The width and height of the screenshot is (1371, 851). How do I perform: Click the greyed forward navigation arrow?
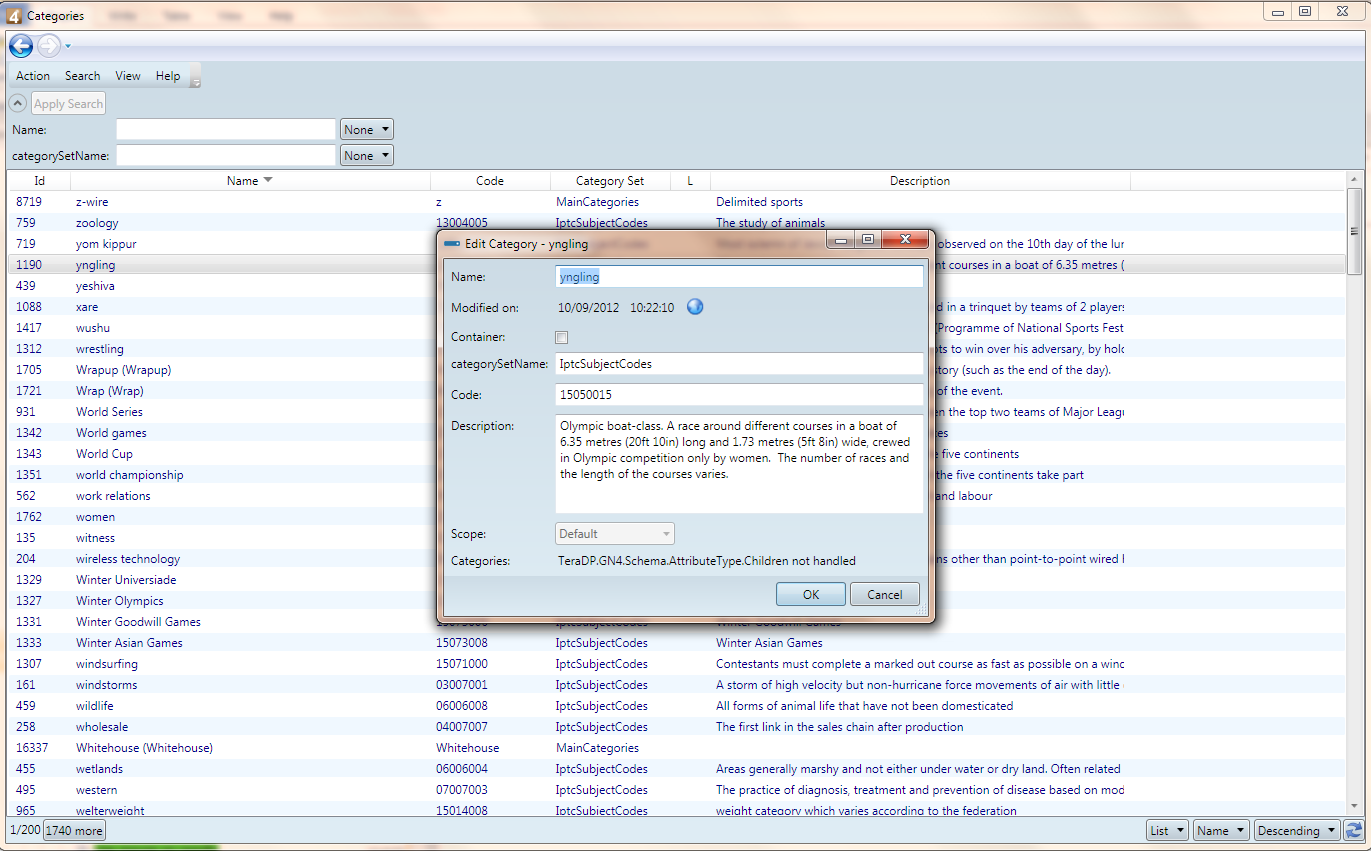pyautogui.click(x=48, y=45)
